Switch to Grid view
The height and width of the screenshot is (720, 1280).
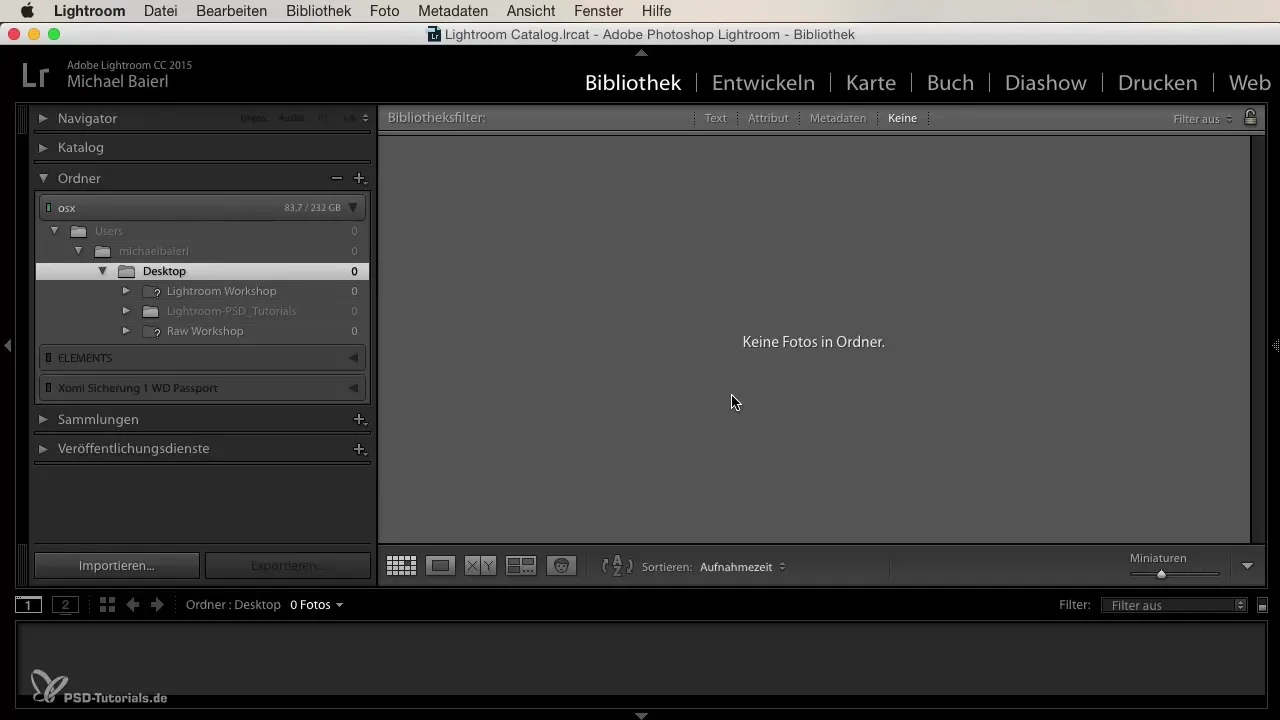coord(401,566)
